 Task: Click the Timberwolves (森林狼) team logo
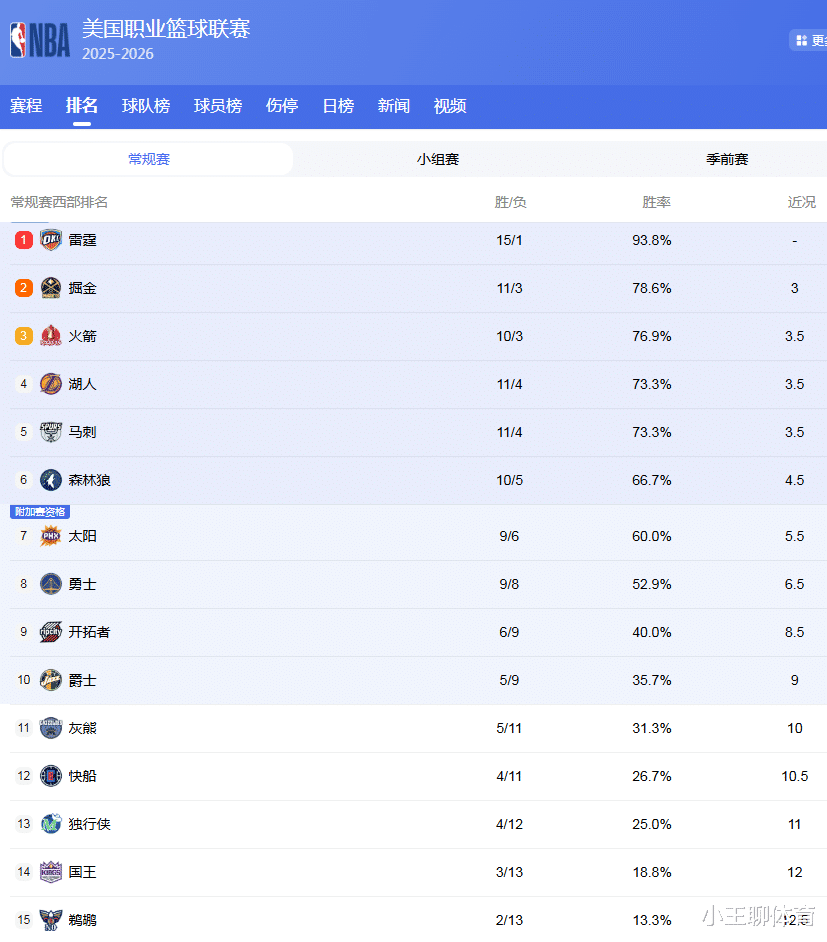click(50, 480)
